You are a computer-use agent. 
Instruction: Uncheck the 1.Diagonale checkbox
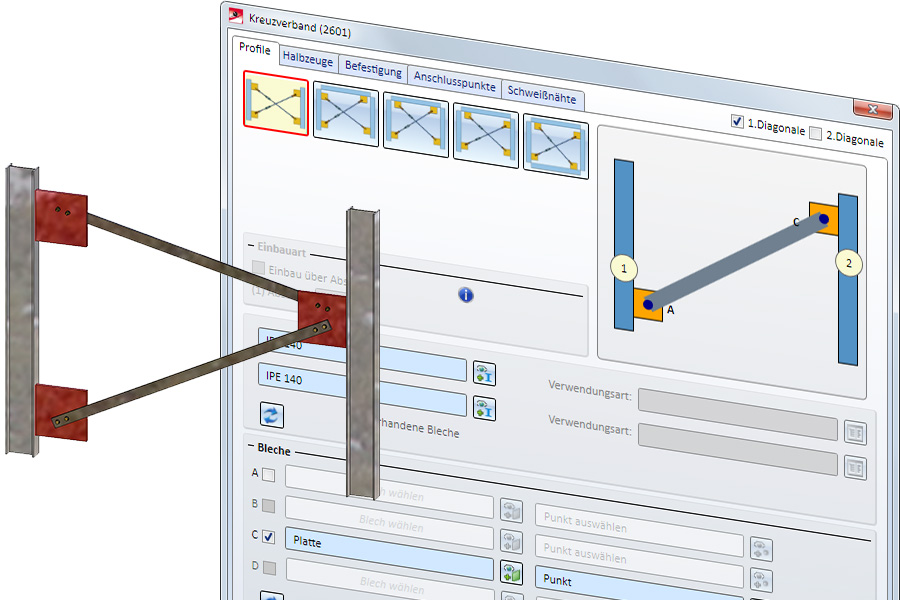point(738,122)
